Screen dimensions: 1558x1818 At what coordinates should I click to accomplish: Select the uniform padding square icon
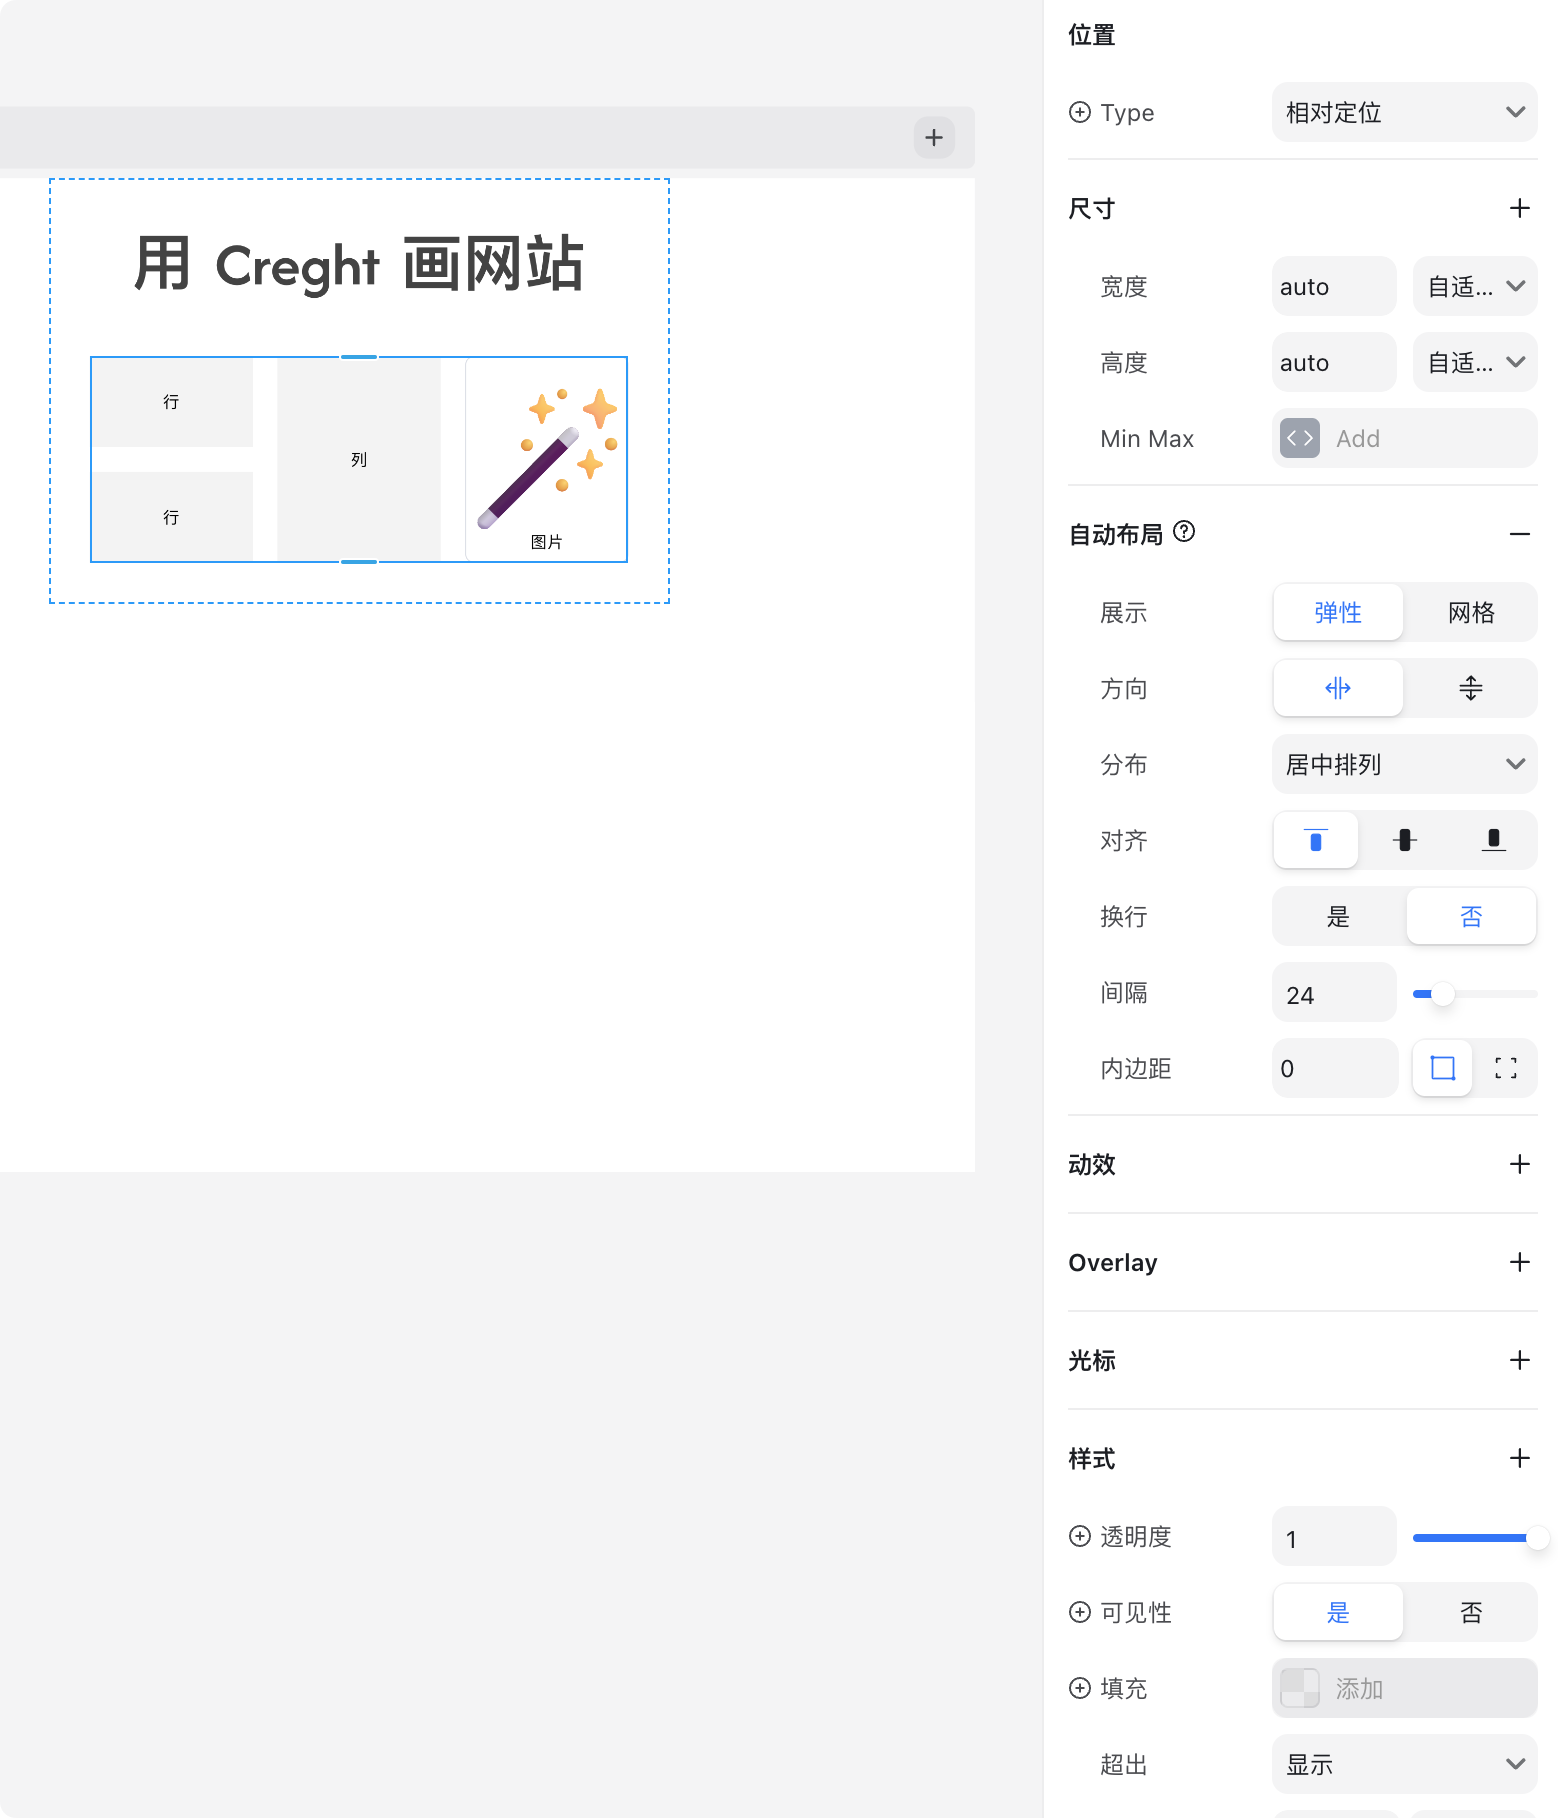[1442, 1068]
